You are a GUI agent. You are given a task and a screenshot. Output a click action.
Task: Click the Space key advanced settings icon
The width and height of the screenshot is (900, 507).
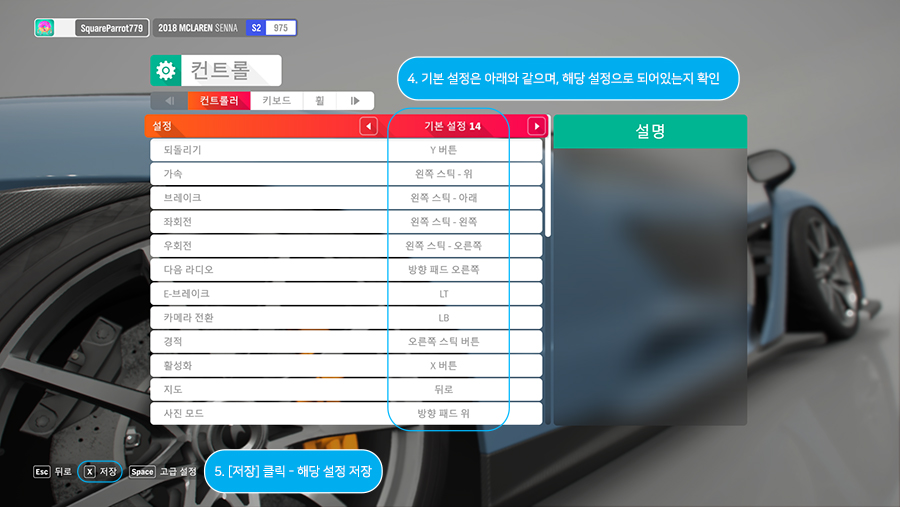coord(142,471)
